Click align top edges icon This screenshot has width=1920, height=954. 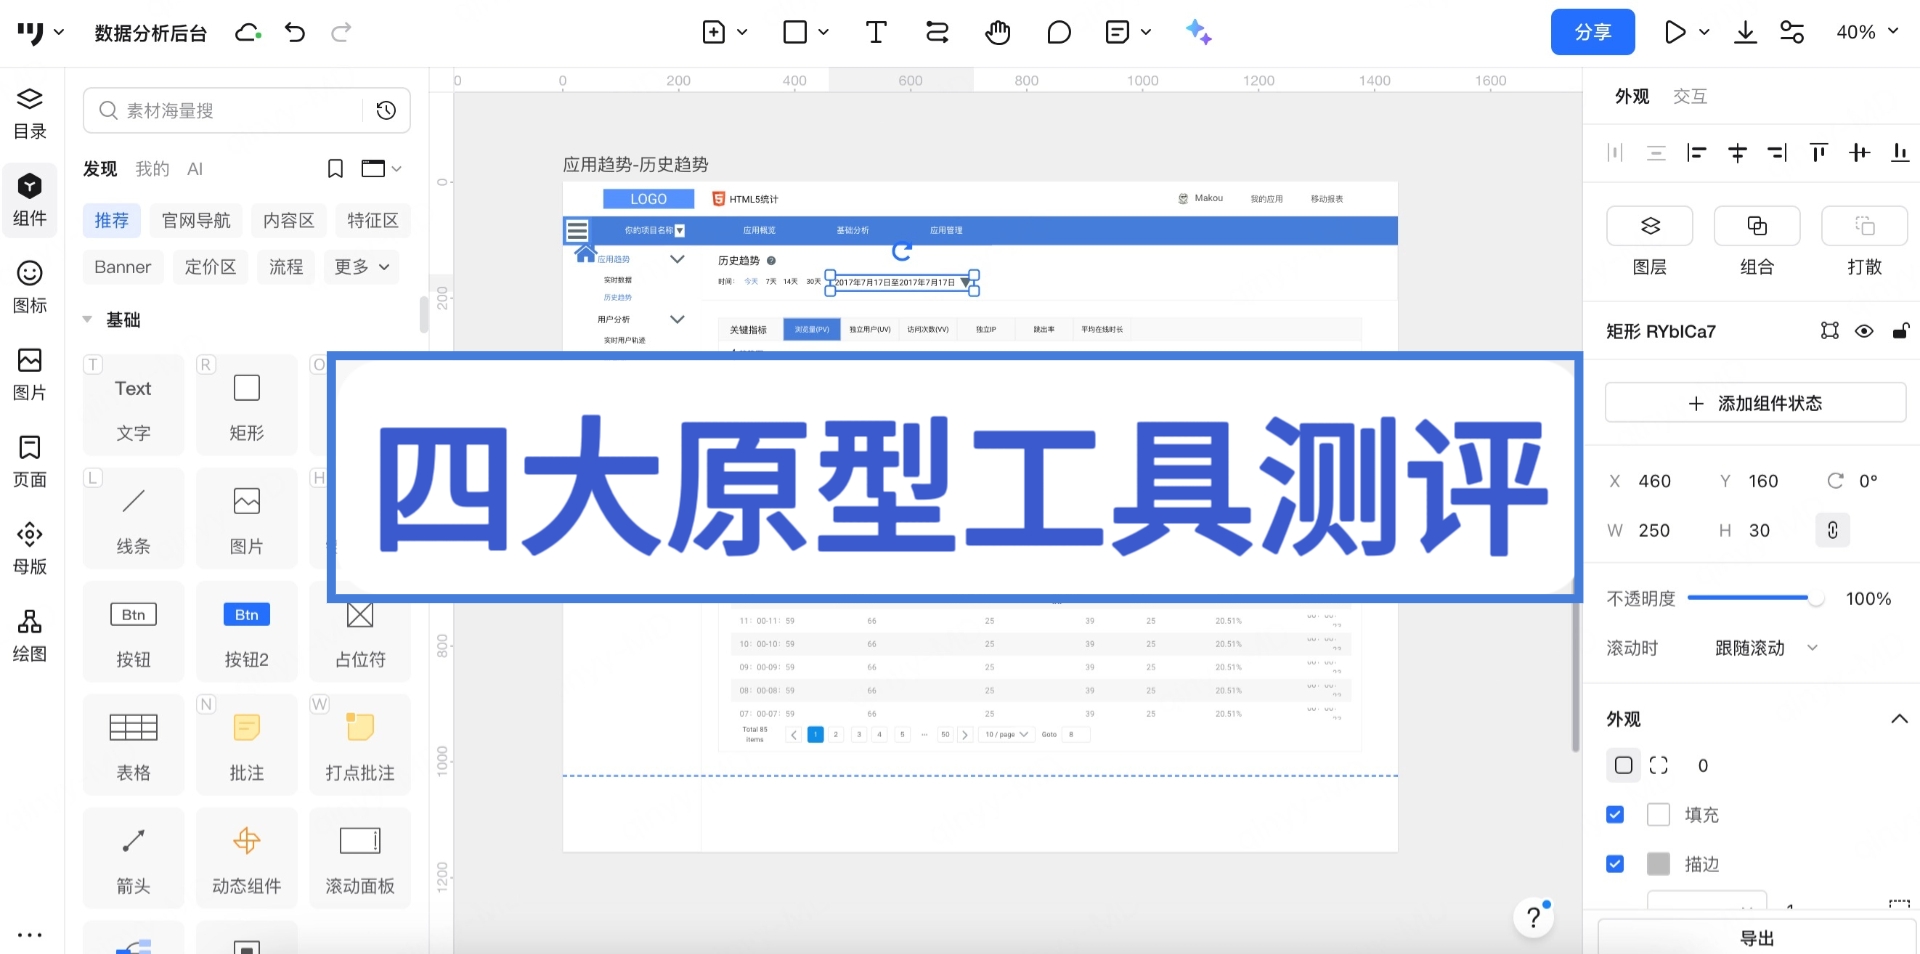click(x=1818, y=152)
